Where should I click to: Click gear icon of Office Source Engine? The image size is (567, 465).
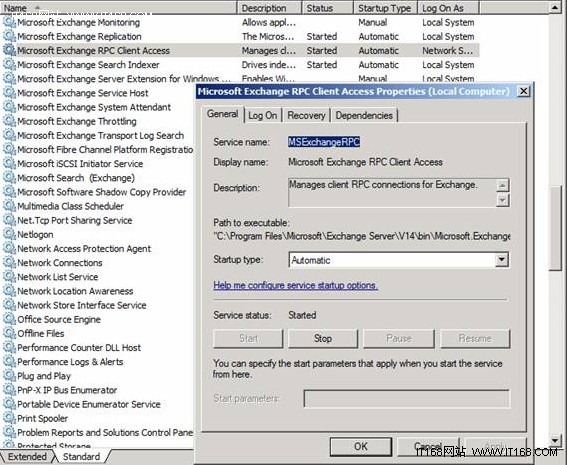(9, 319)
